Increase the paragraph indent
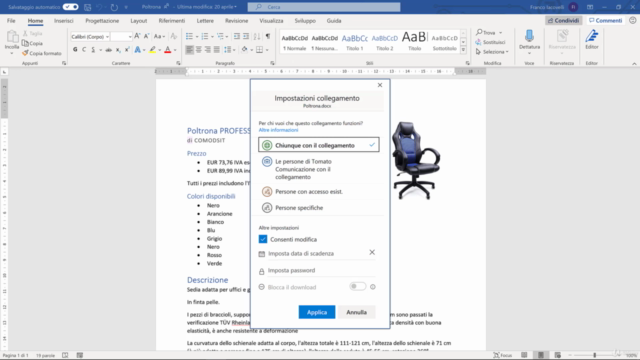 pos(246,36)
